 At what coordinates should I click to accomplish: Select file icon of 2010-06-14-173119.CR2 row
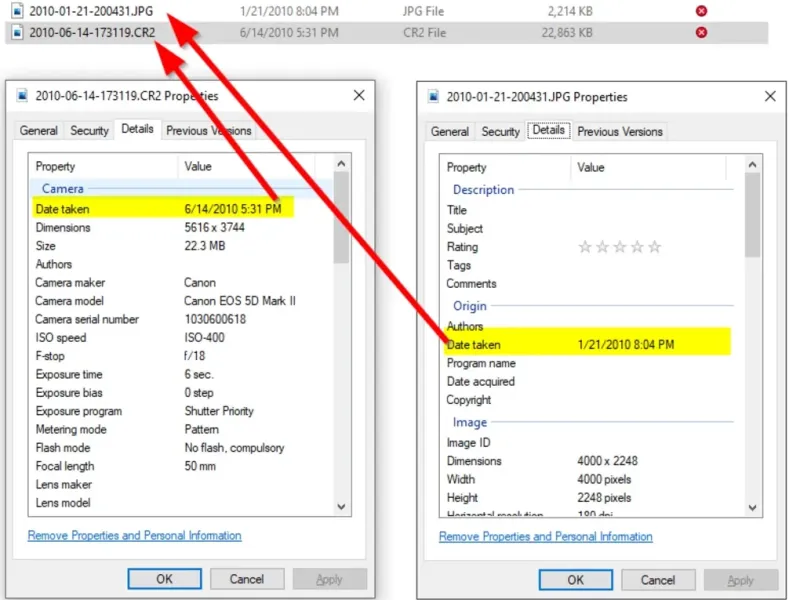(x=17, y=33)
